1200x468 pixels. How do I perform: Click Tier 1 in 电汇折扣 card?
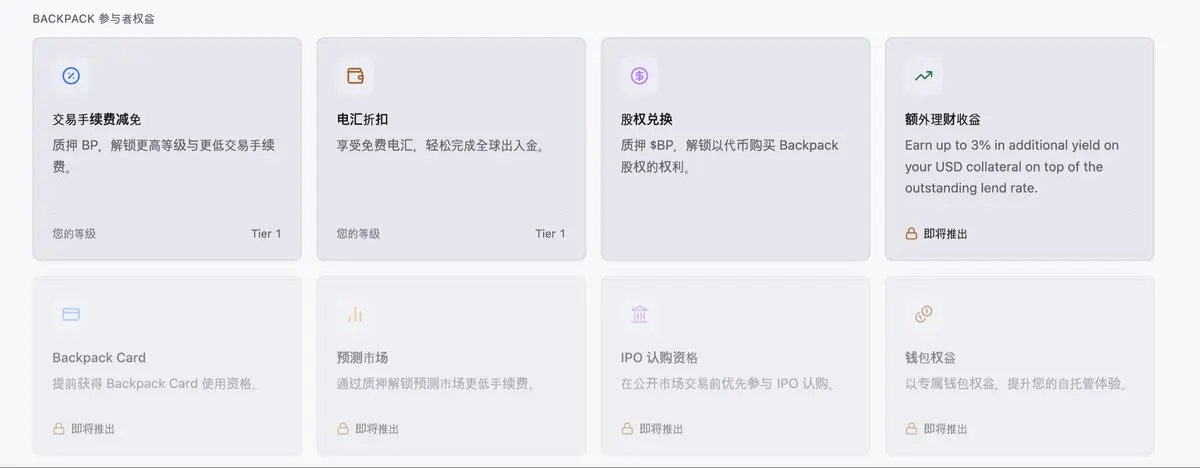pyautogui.click(x=550, y=233)
